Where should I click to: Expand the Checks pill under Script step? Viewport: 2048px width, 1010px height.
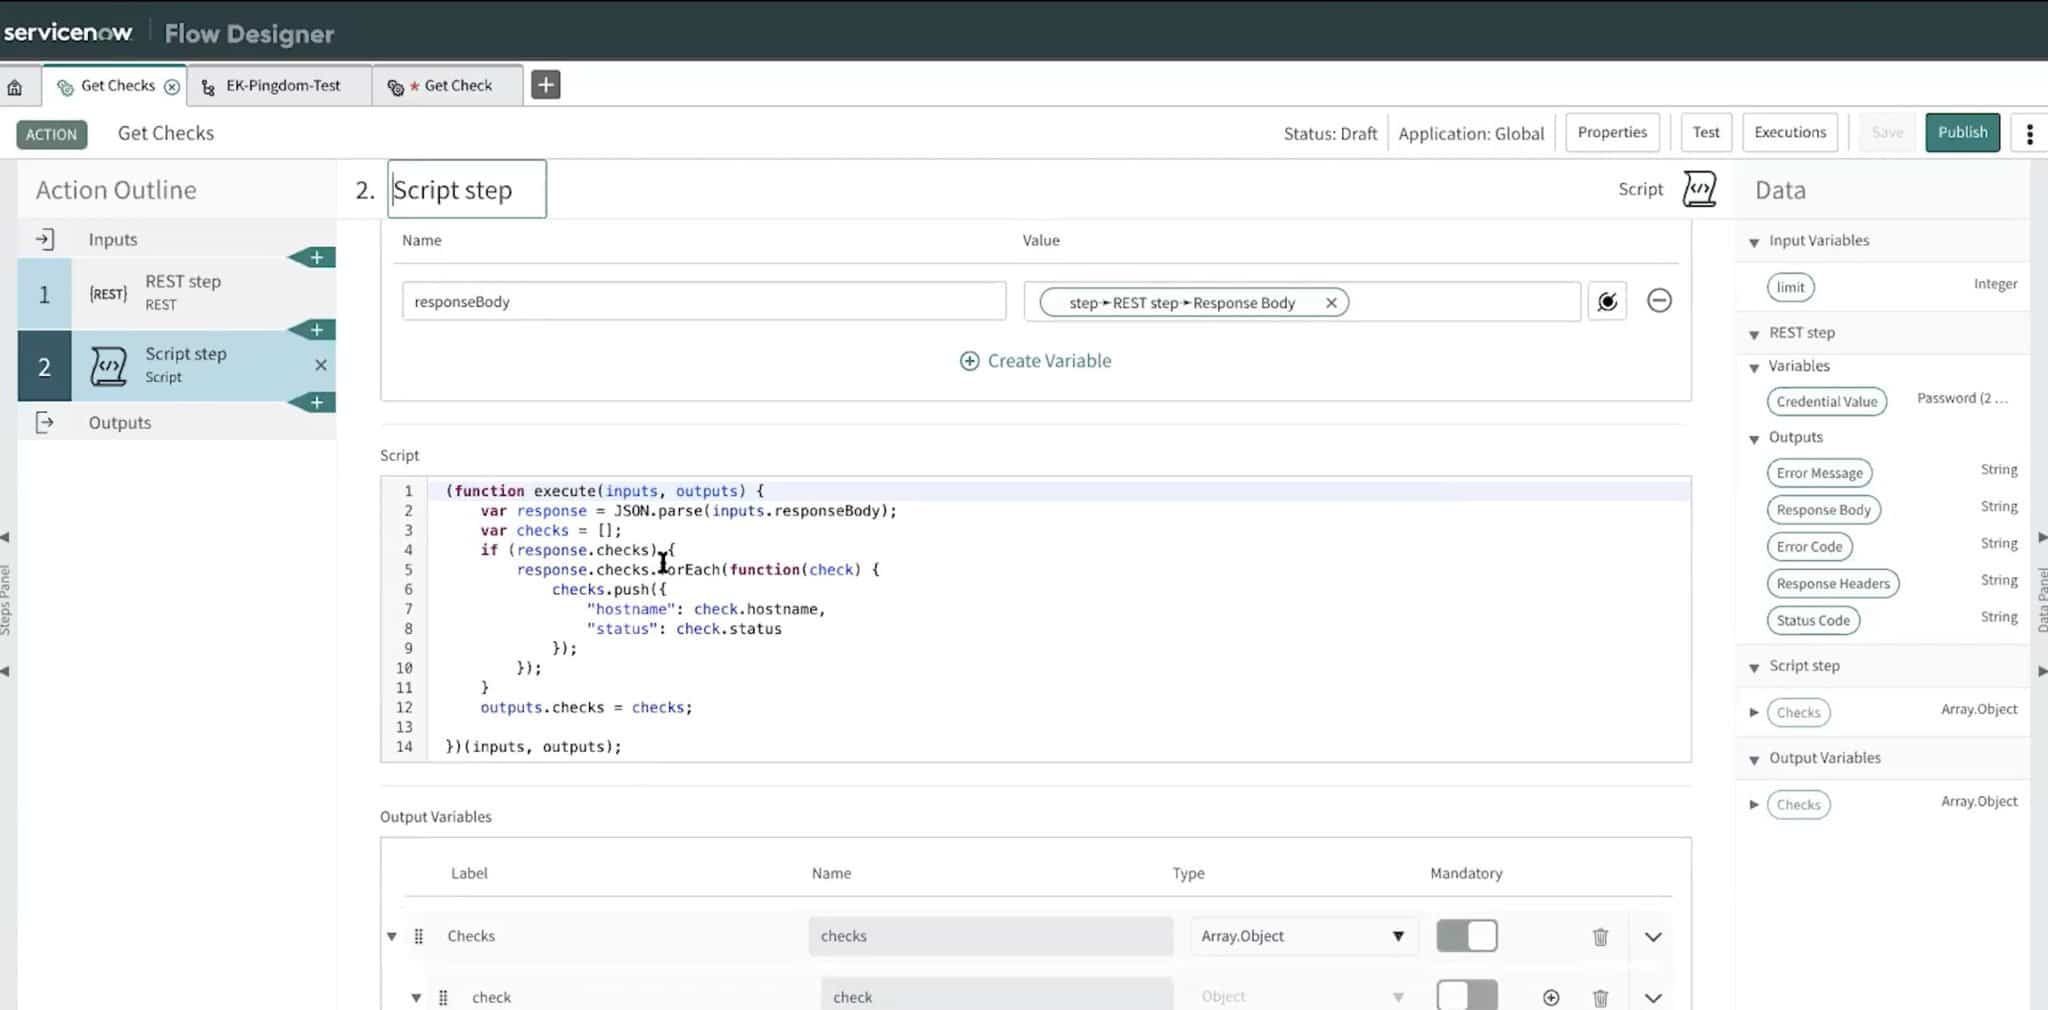1754,712
